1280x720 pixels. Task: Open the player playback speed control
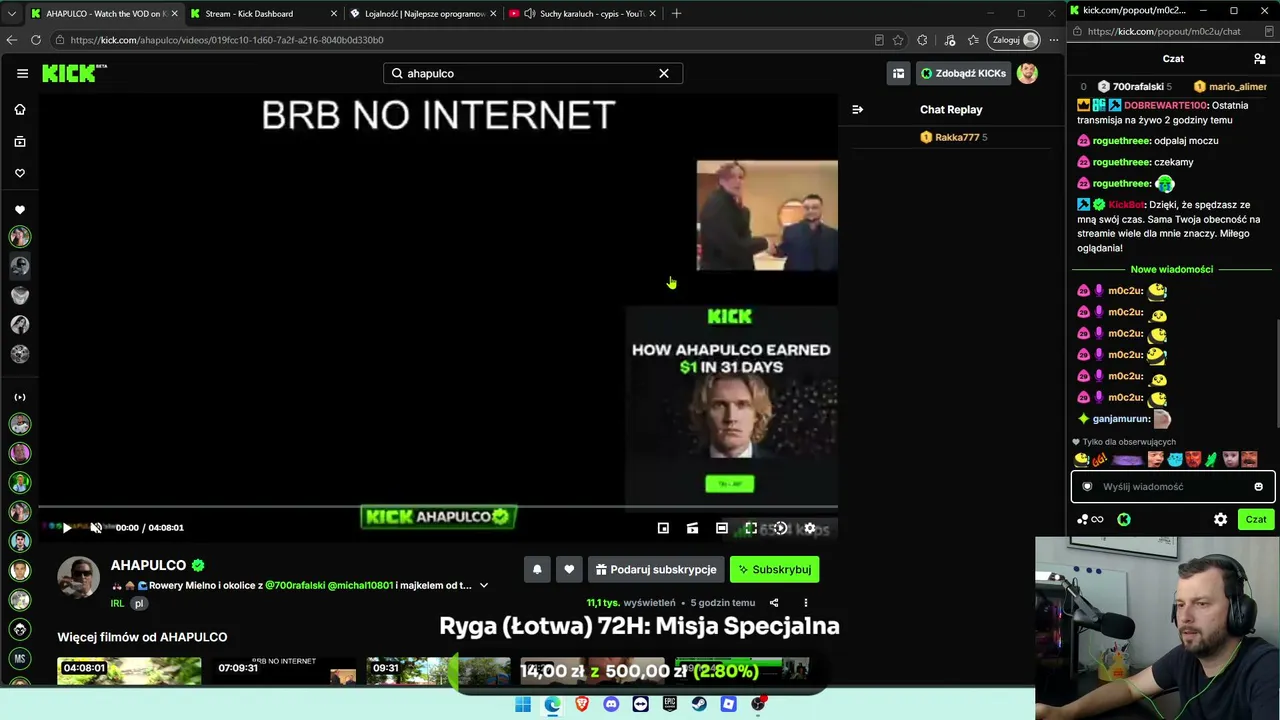click(x=781, y=528)
